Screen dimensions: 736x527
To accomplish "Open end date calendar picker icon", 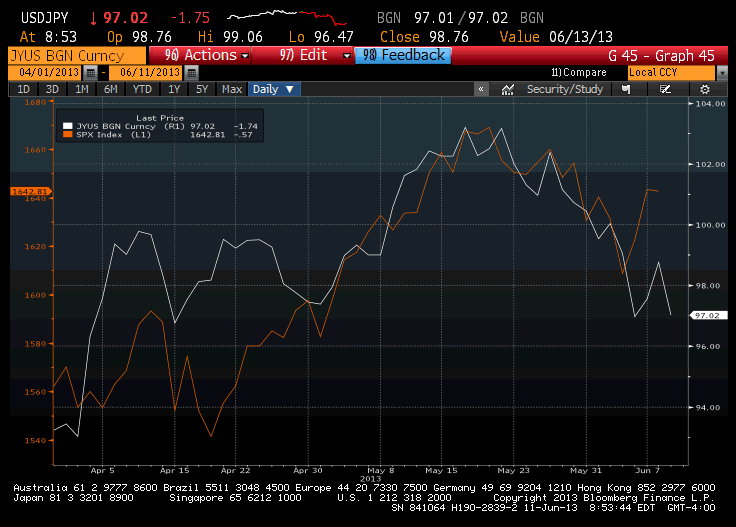I will [192, 73].
